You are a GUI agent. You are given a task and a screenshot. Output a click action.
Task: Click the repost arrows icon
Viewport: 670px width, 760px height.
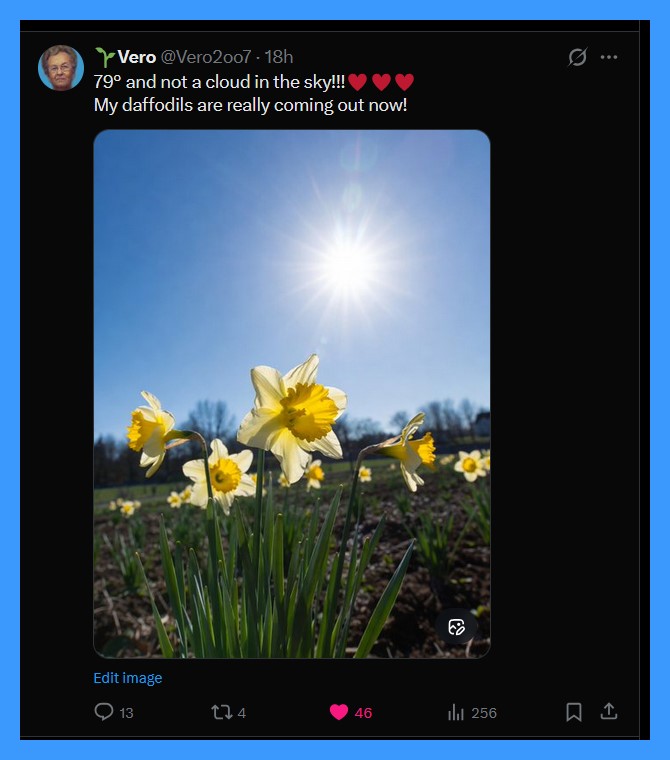(x=221, y=712)
